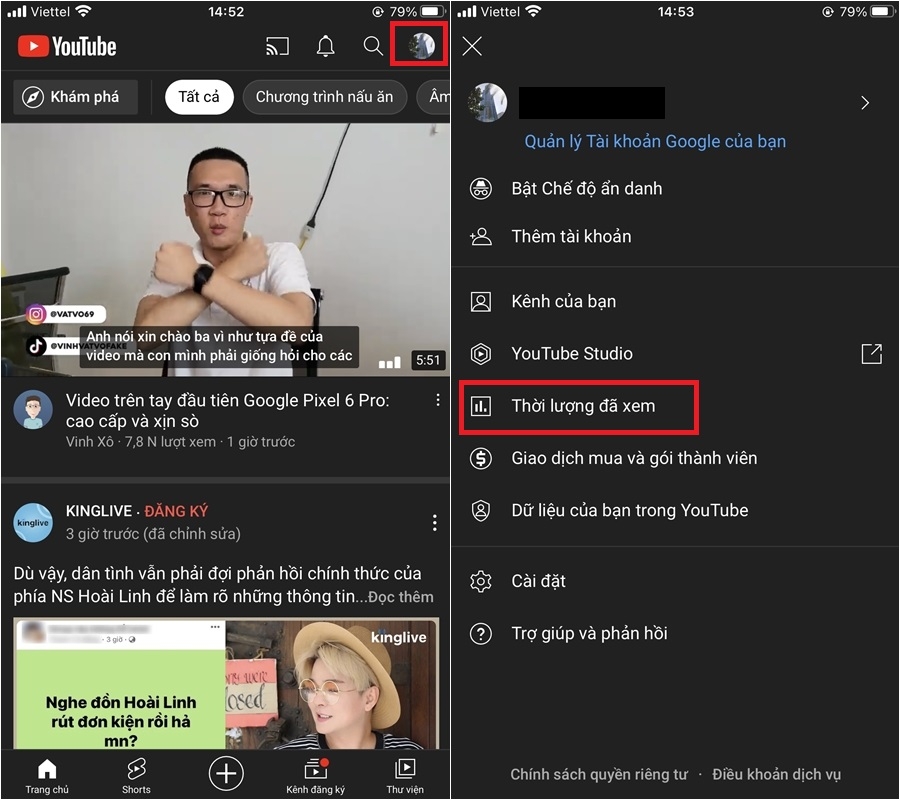This screenshot has width=900, height=800.
Task: Tap the Vinh Xô channel avatar thumbnail
Action: [x=33, y=409]
